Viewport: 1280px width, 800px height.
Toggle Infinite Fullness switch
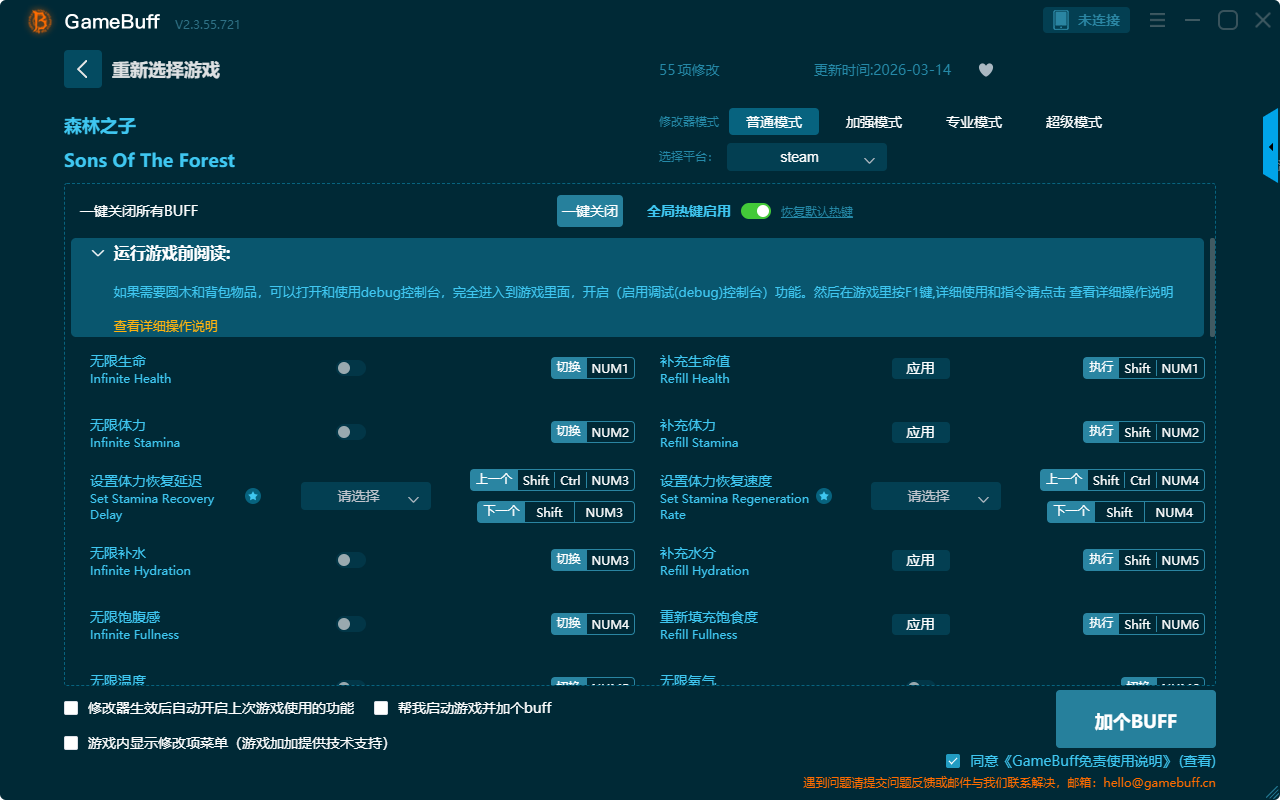tap(350, 624)
